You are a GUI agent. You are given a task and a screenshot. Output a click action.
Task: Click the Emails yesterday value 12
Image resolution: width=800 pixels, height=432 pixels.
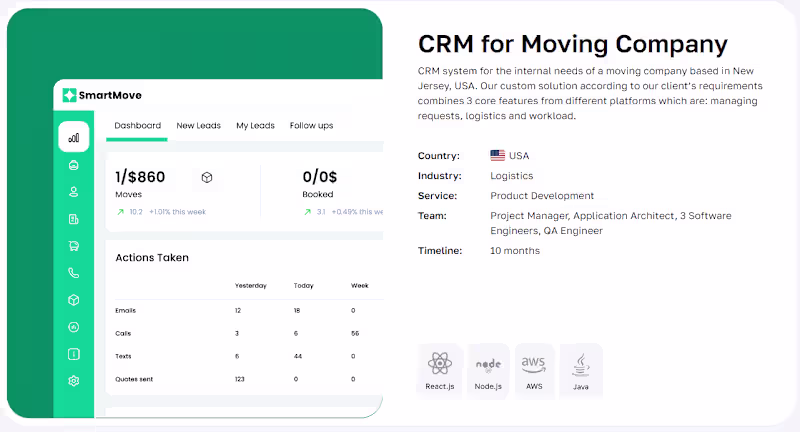[x=238, y=310]
